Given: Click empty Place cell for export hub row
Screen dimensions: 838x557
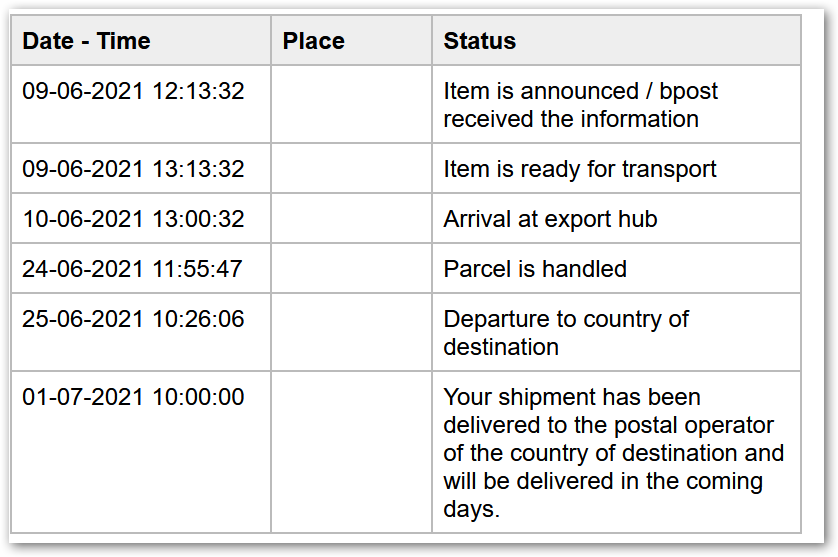Looking at the screenshot, I should (x=351, y=219).
